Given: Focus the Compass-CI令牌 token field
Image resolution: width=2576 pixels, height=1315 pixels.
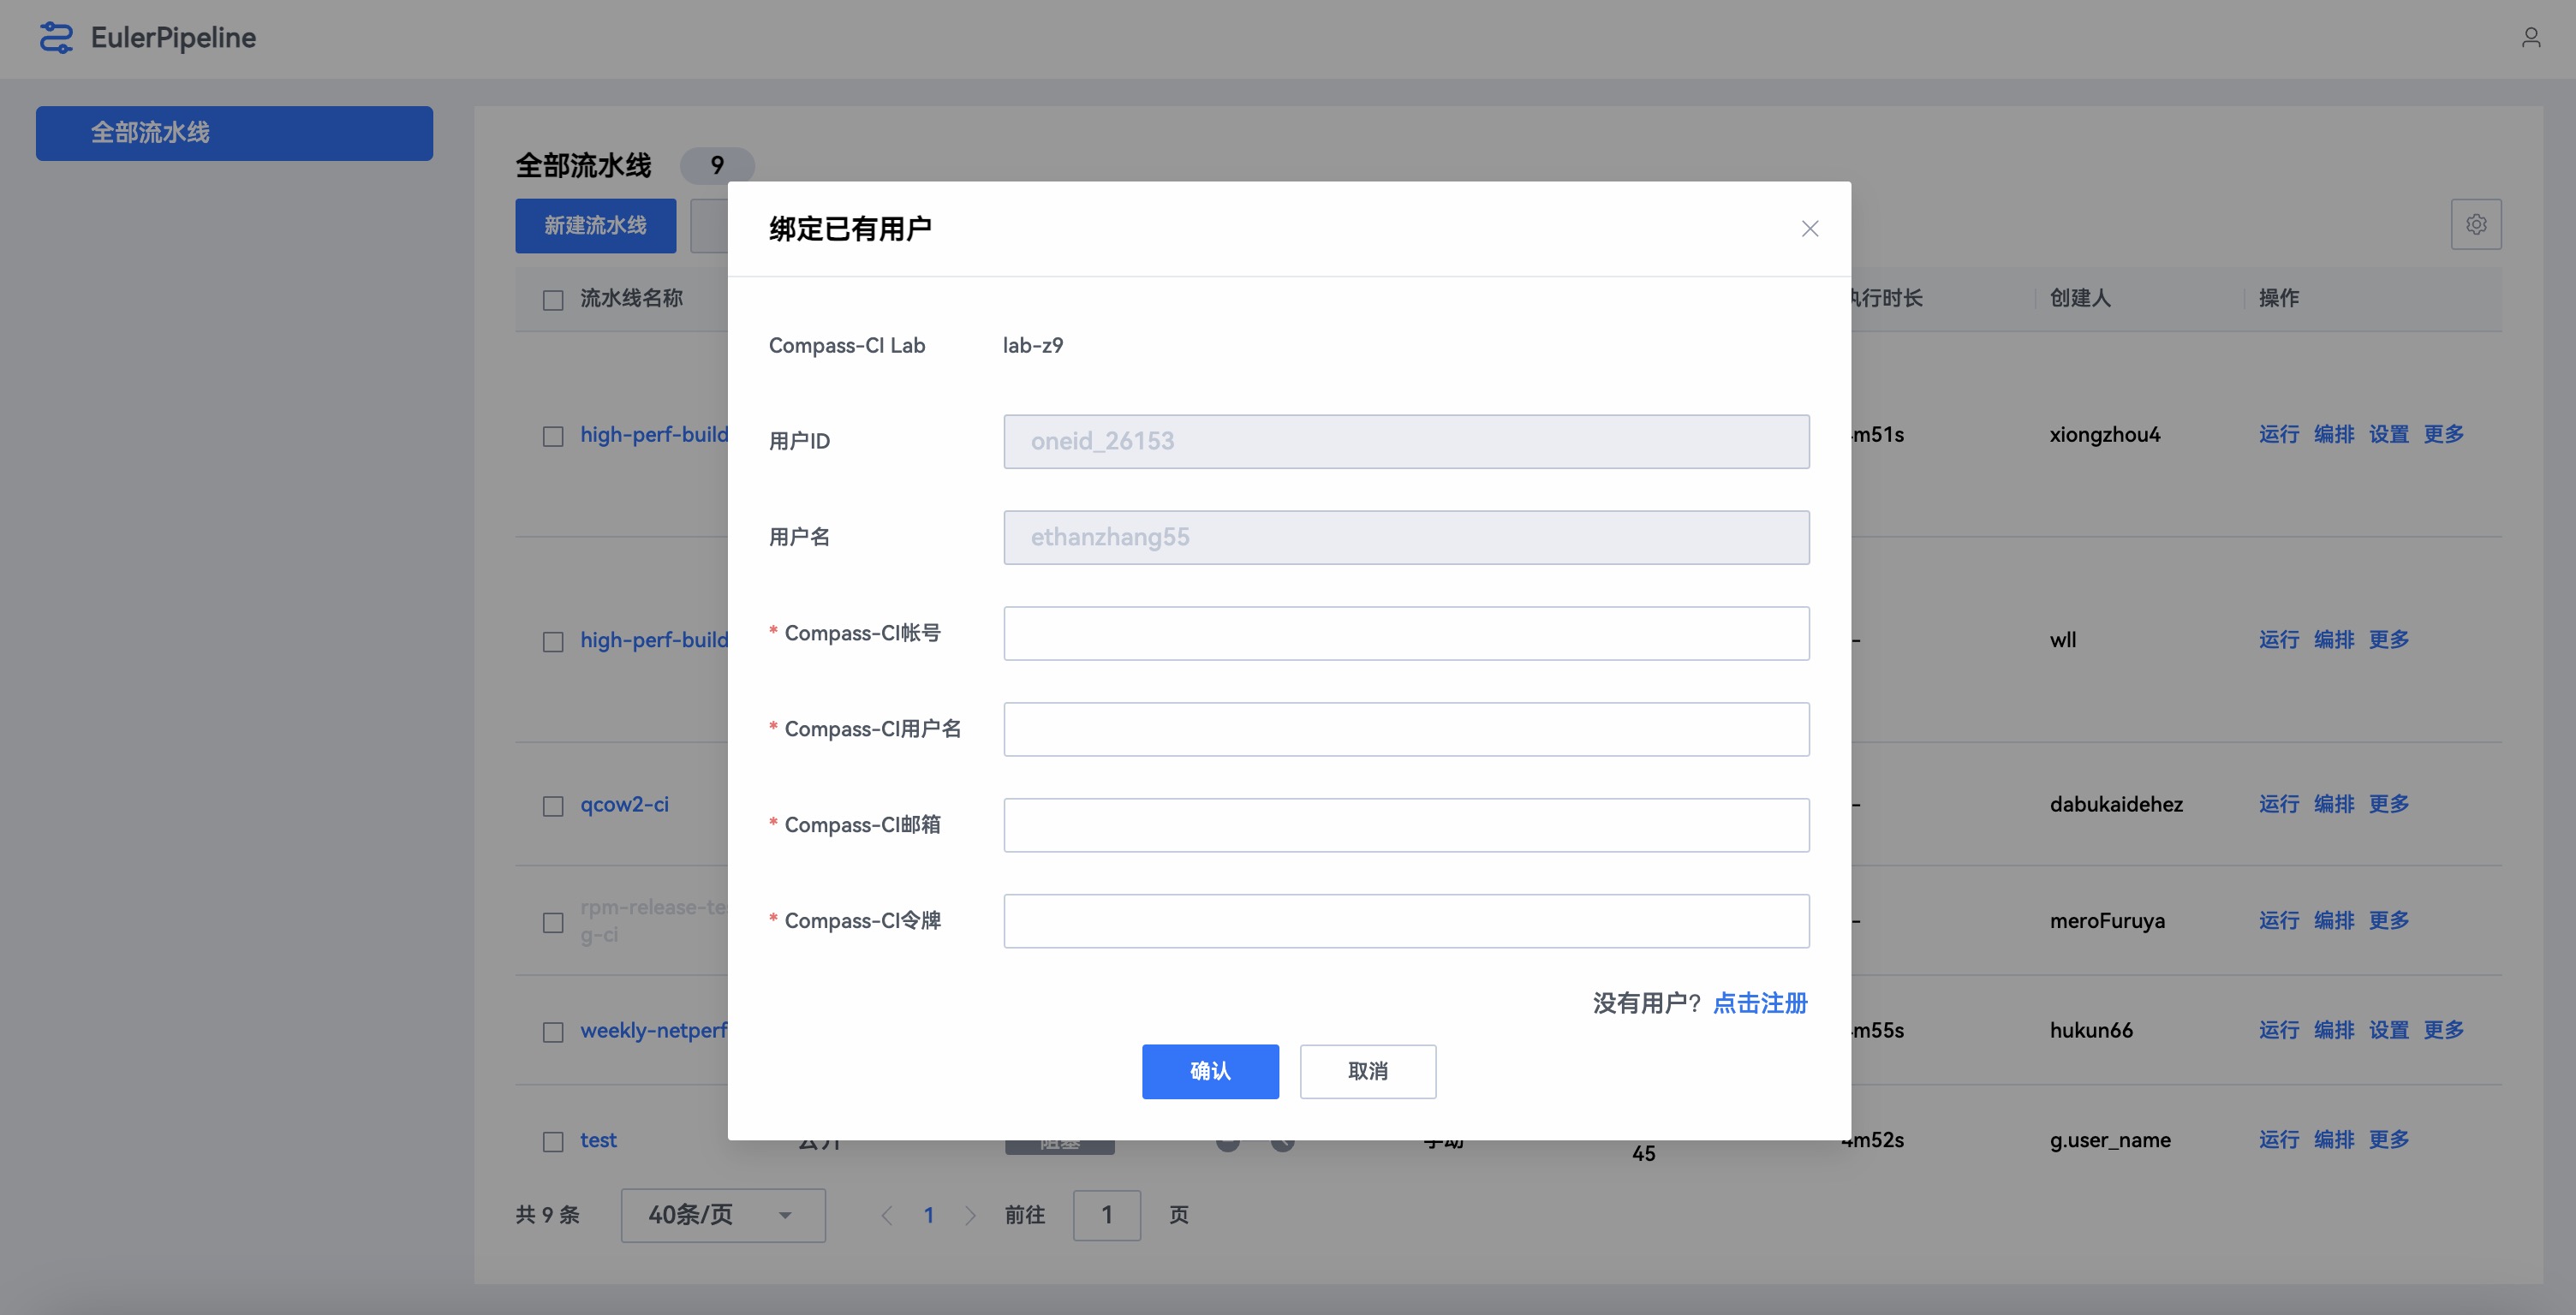Looking at the screenshot, I should coord(1405,921).
